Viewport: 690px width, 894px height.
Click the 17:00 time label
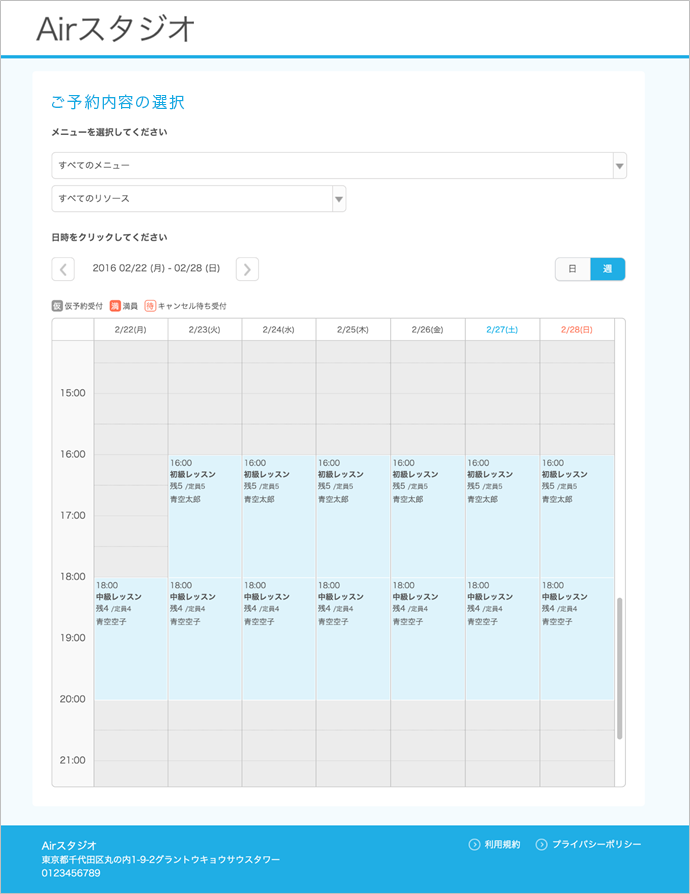coord(72,515)
